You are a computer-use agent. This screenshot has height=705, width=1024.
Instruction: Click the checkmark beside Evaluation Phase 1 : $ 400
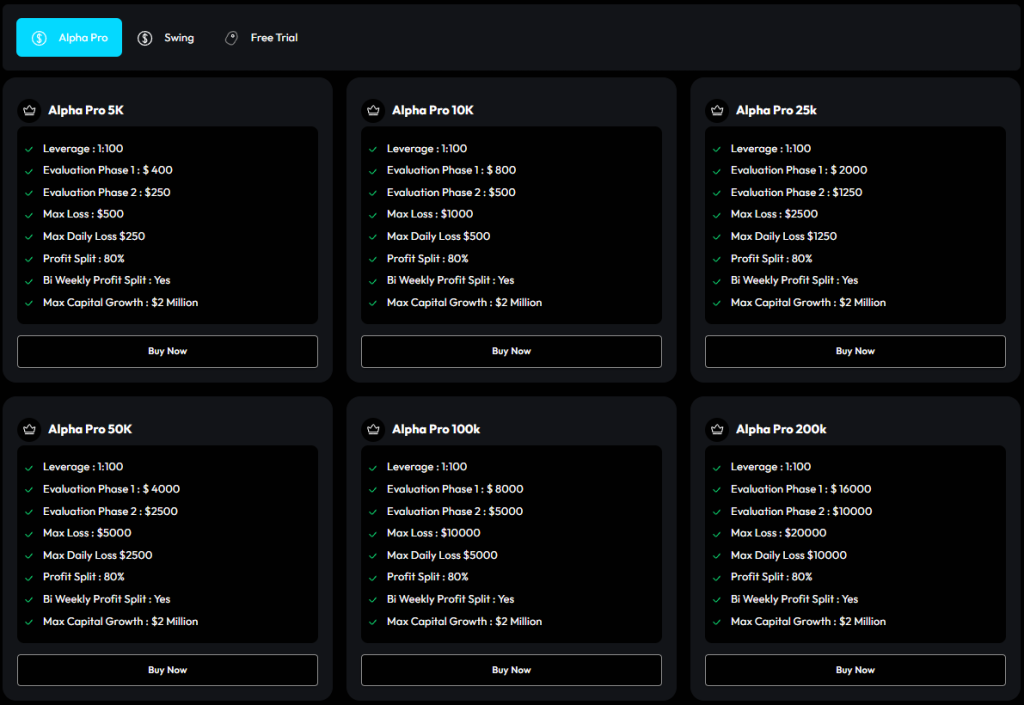[29, 171]
